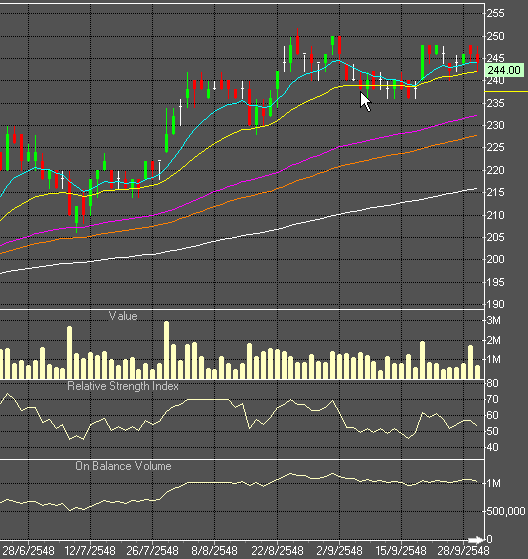Image resolution: width=528 pixels, height=559 pixels.
Task: Select the tallest volume bar in the Value panel
Action: (166, 350)
